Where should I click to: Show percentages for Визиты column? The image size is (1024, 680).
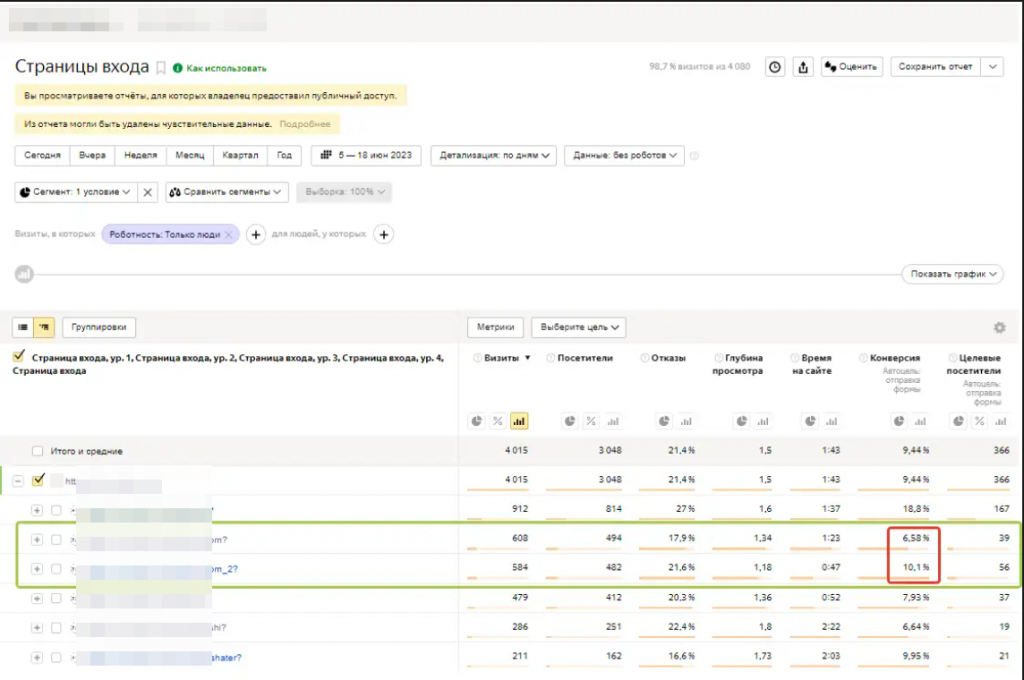pos(498,421)
